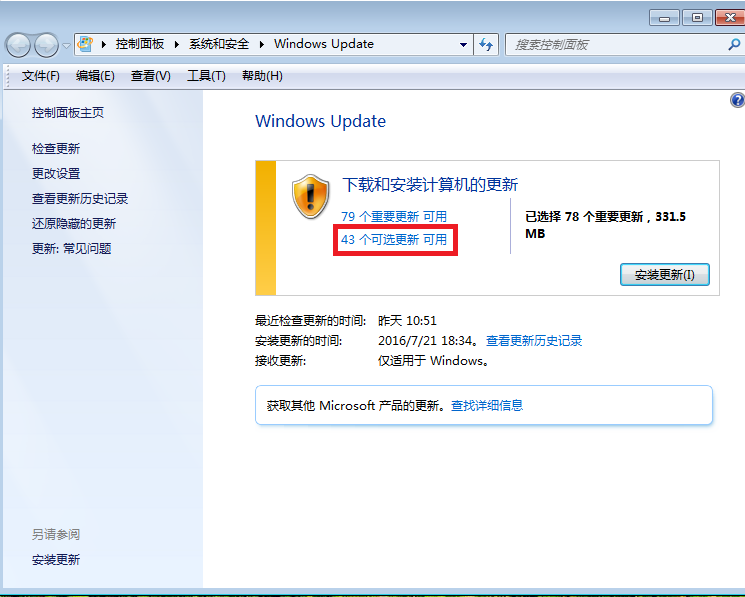
Task: Open the 编辑(E) menu
Action: point(95,76)
